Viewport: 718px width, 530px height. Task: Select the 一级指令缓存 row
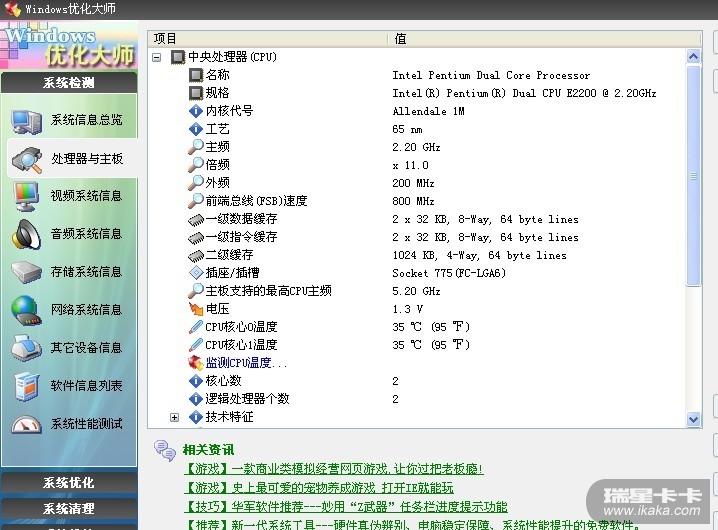[x=418, y=237]
